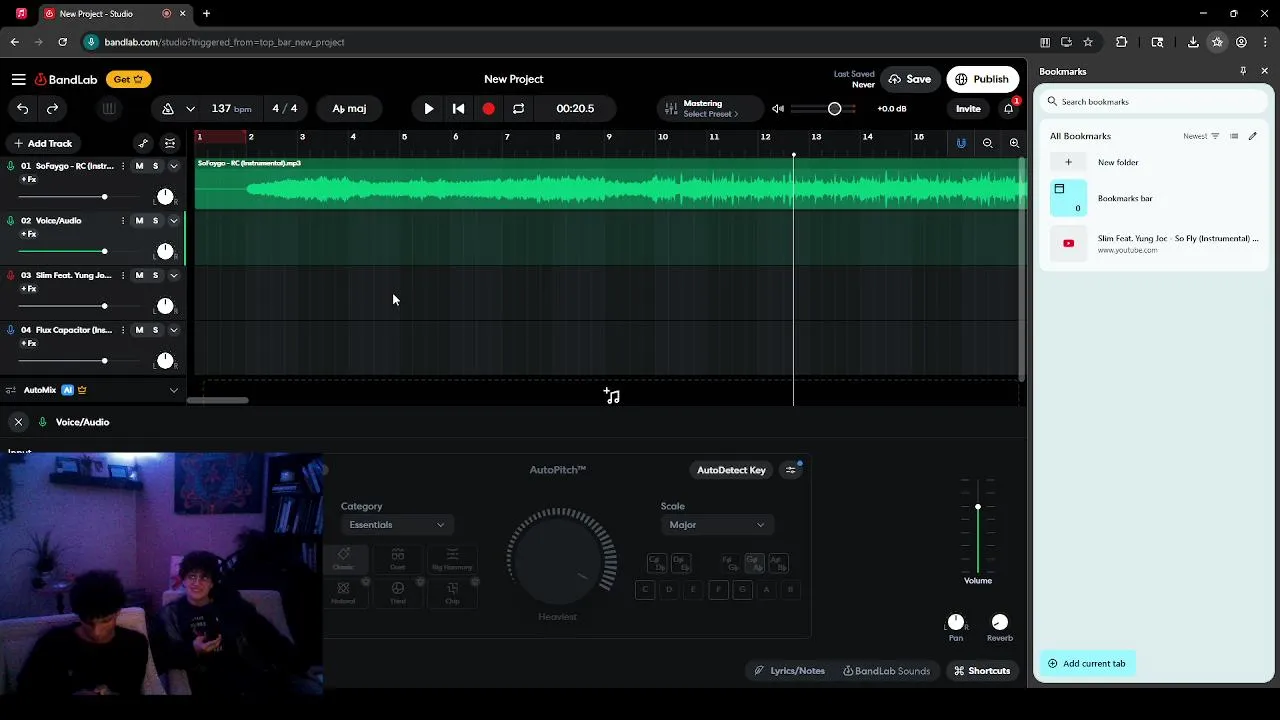This screenshot has height=720, width=1280.
Task: Zoom out the timeline
Action: point(987,143)
